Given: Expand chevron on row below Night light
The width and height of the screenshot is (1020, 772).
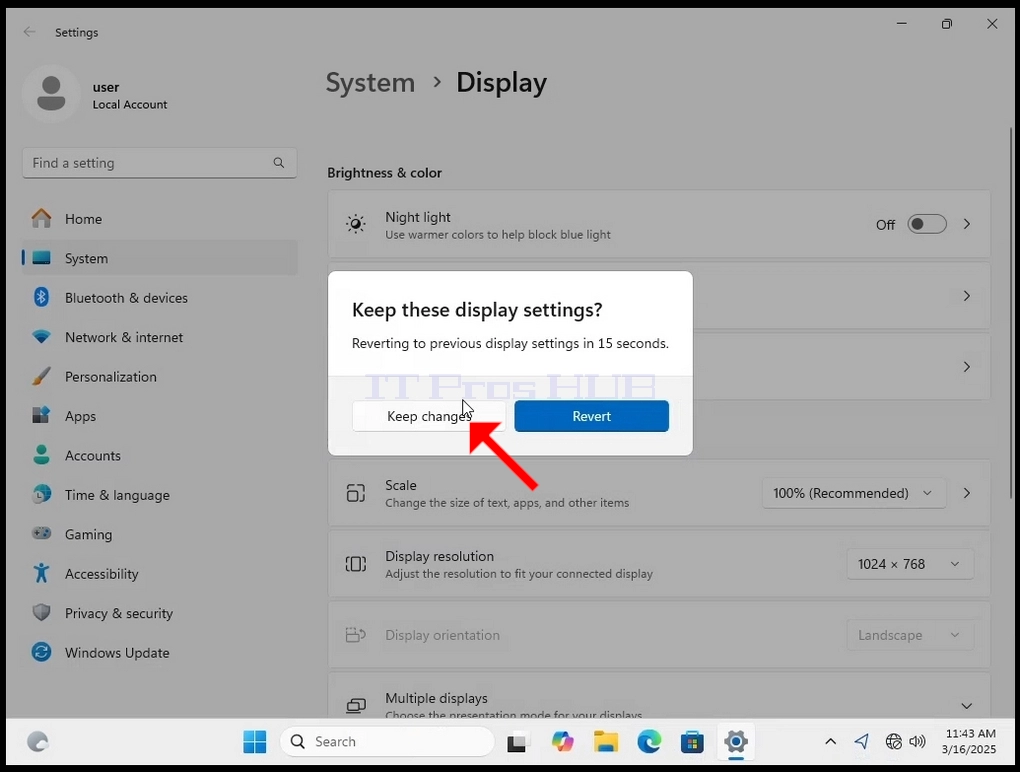Looking at the screenshot, I should 967,296.
